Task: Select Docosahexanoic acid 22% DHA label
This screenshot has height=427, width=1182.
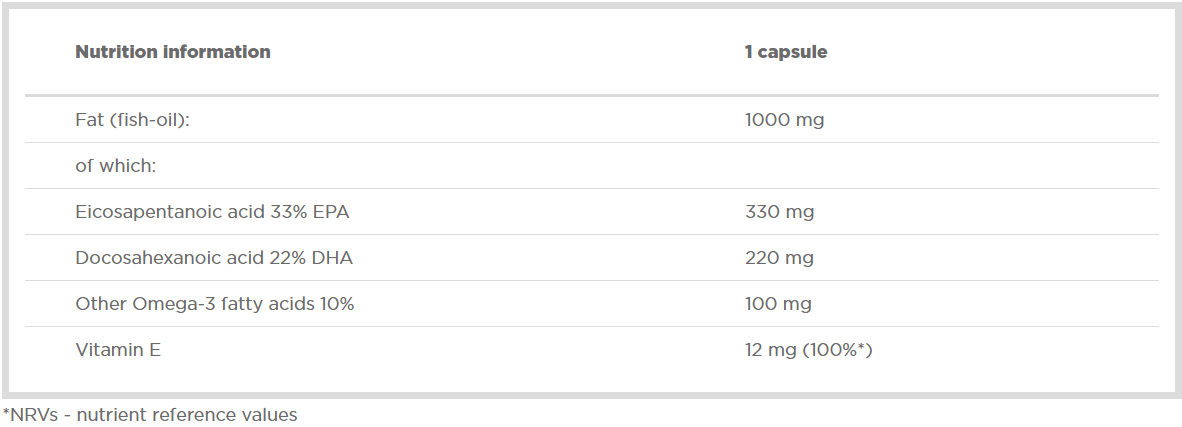Action: (214, 258)
